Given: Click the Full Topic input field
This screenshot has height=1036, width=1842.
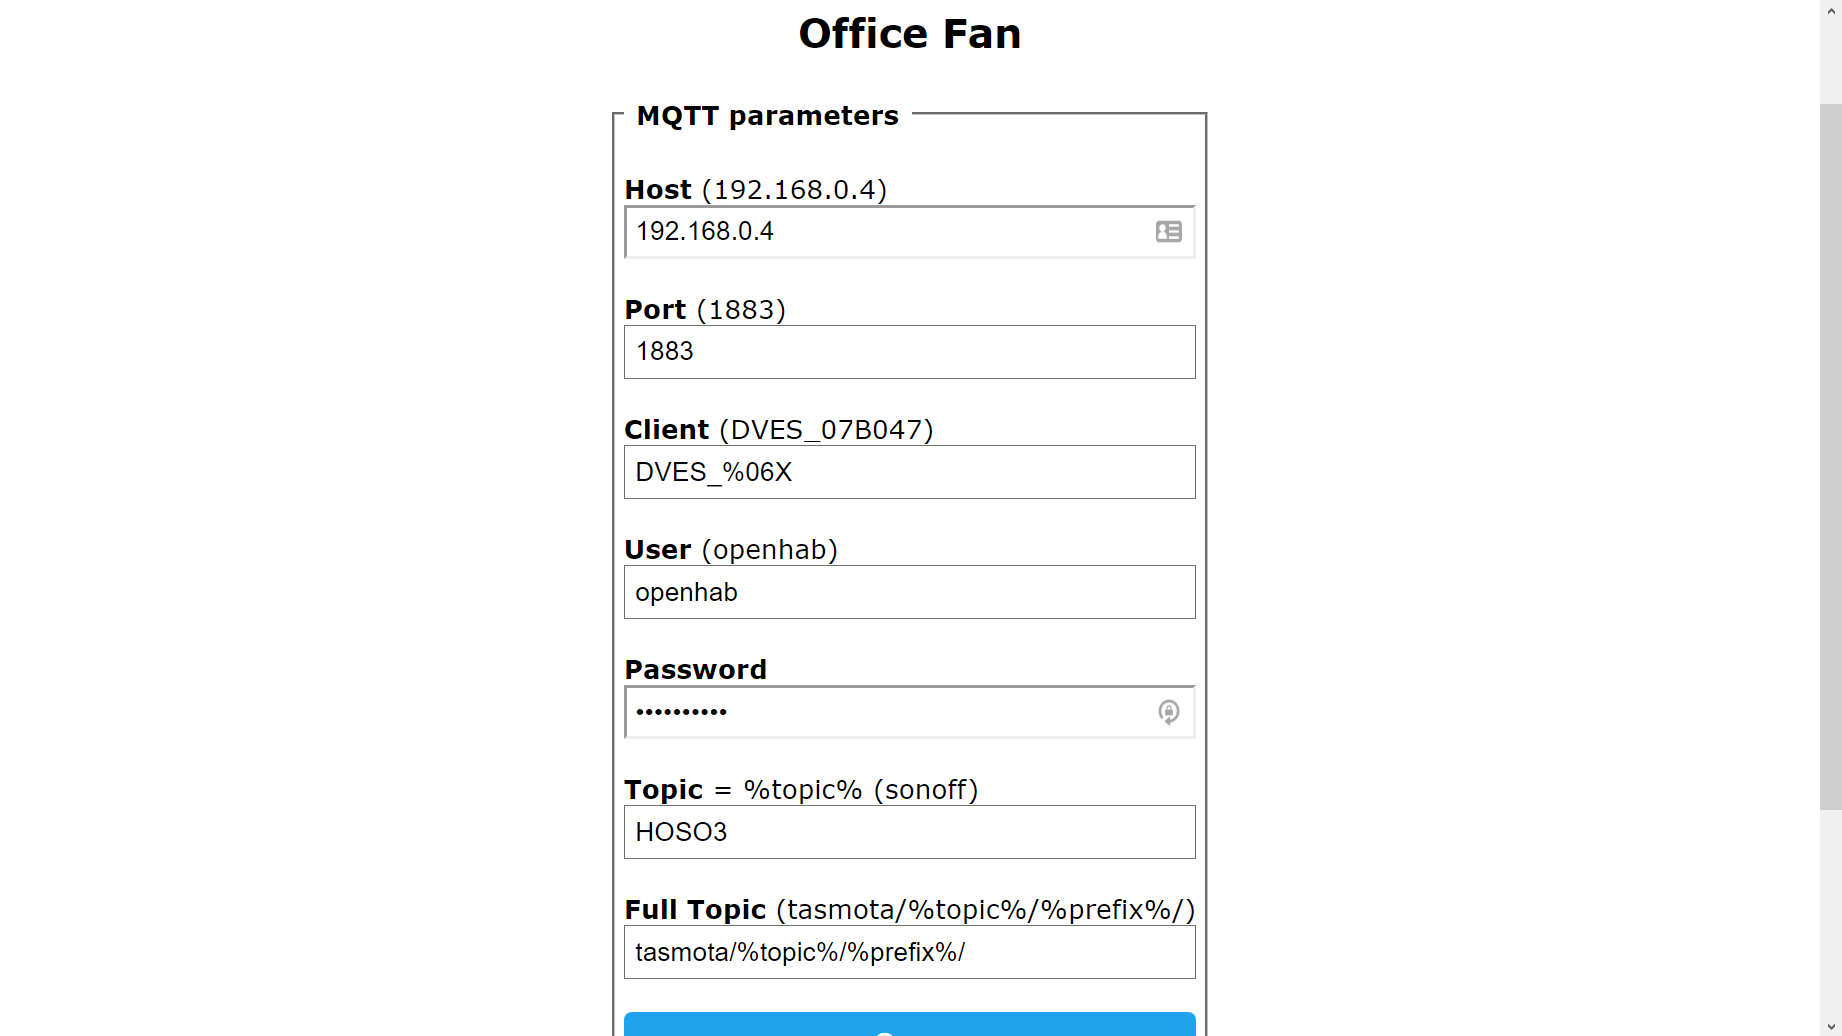Looking at the screenshot, I should click(x=909, y=952).
